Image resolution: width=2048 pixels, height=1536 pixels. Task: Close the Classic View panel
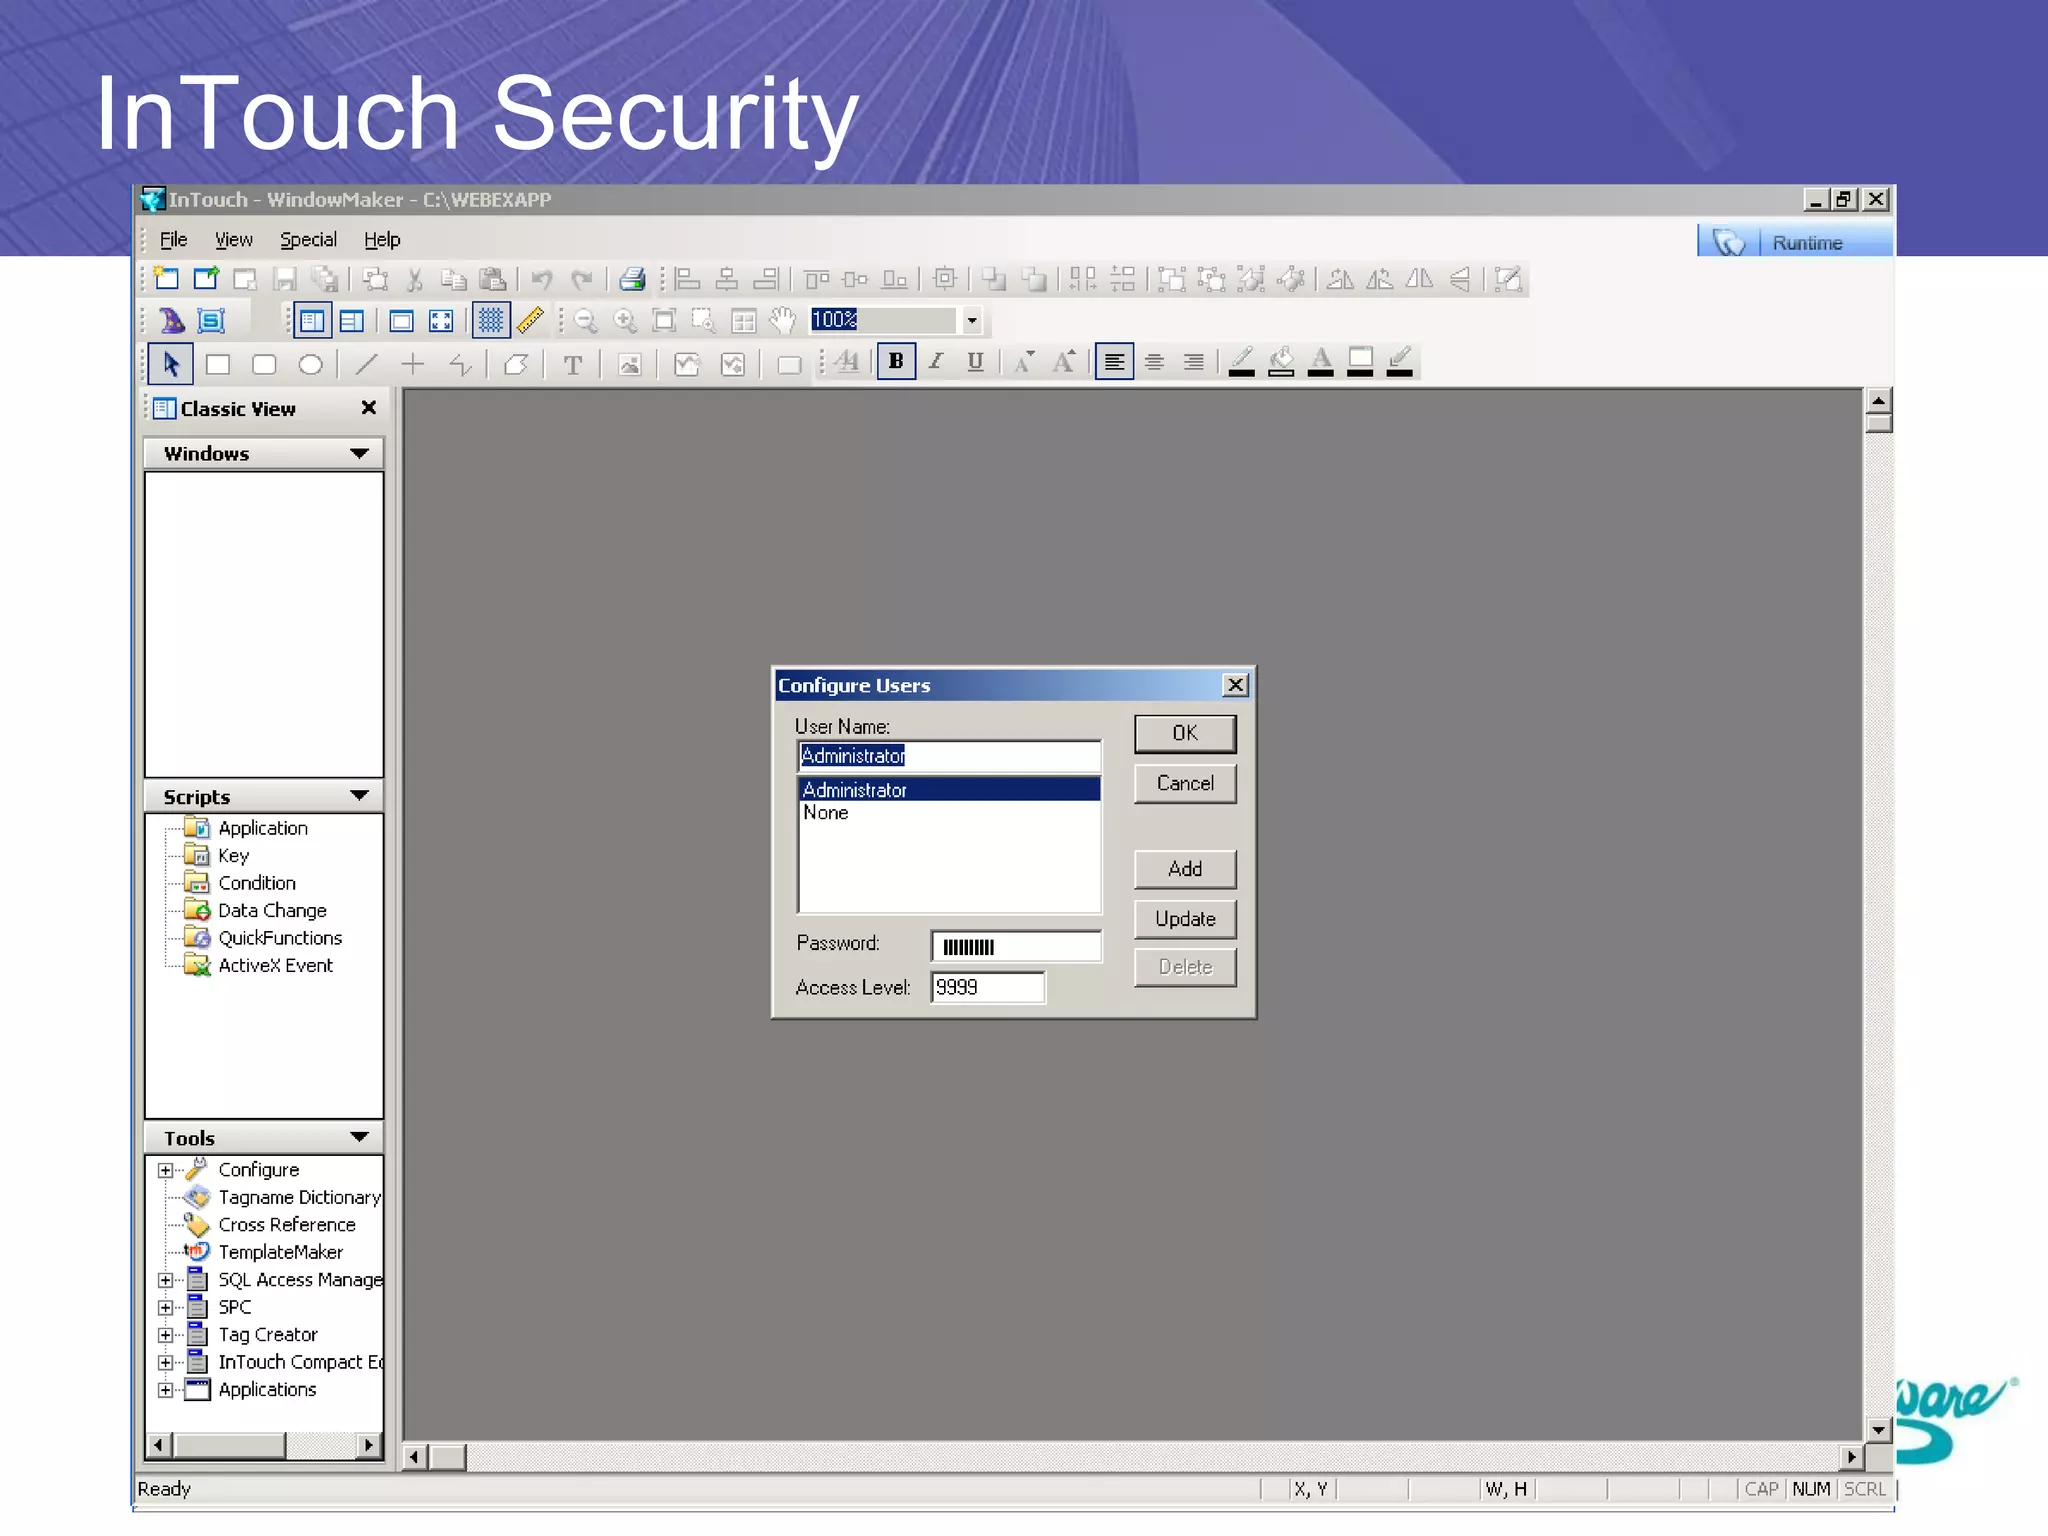[x=369, y=408]
